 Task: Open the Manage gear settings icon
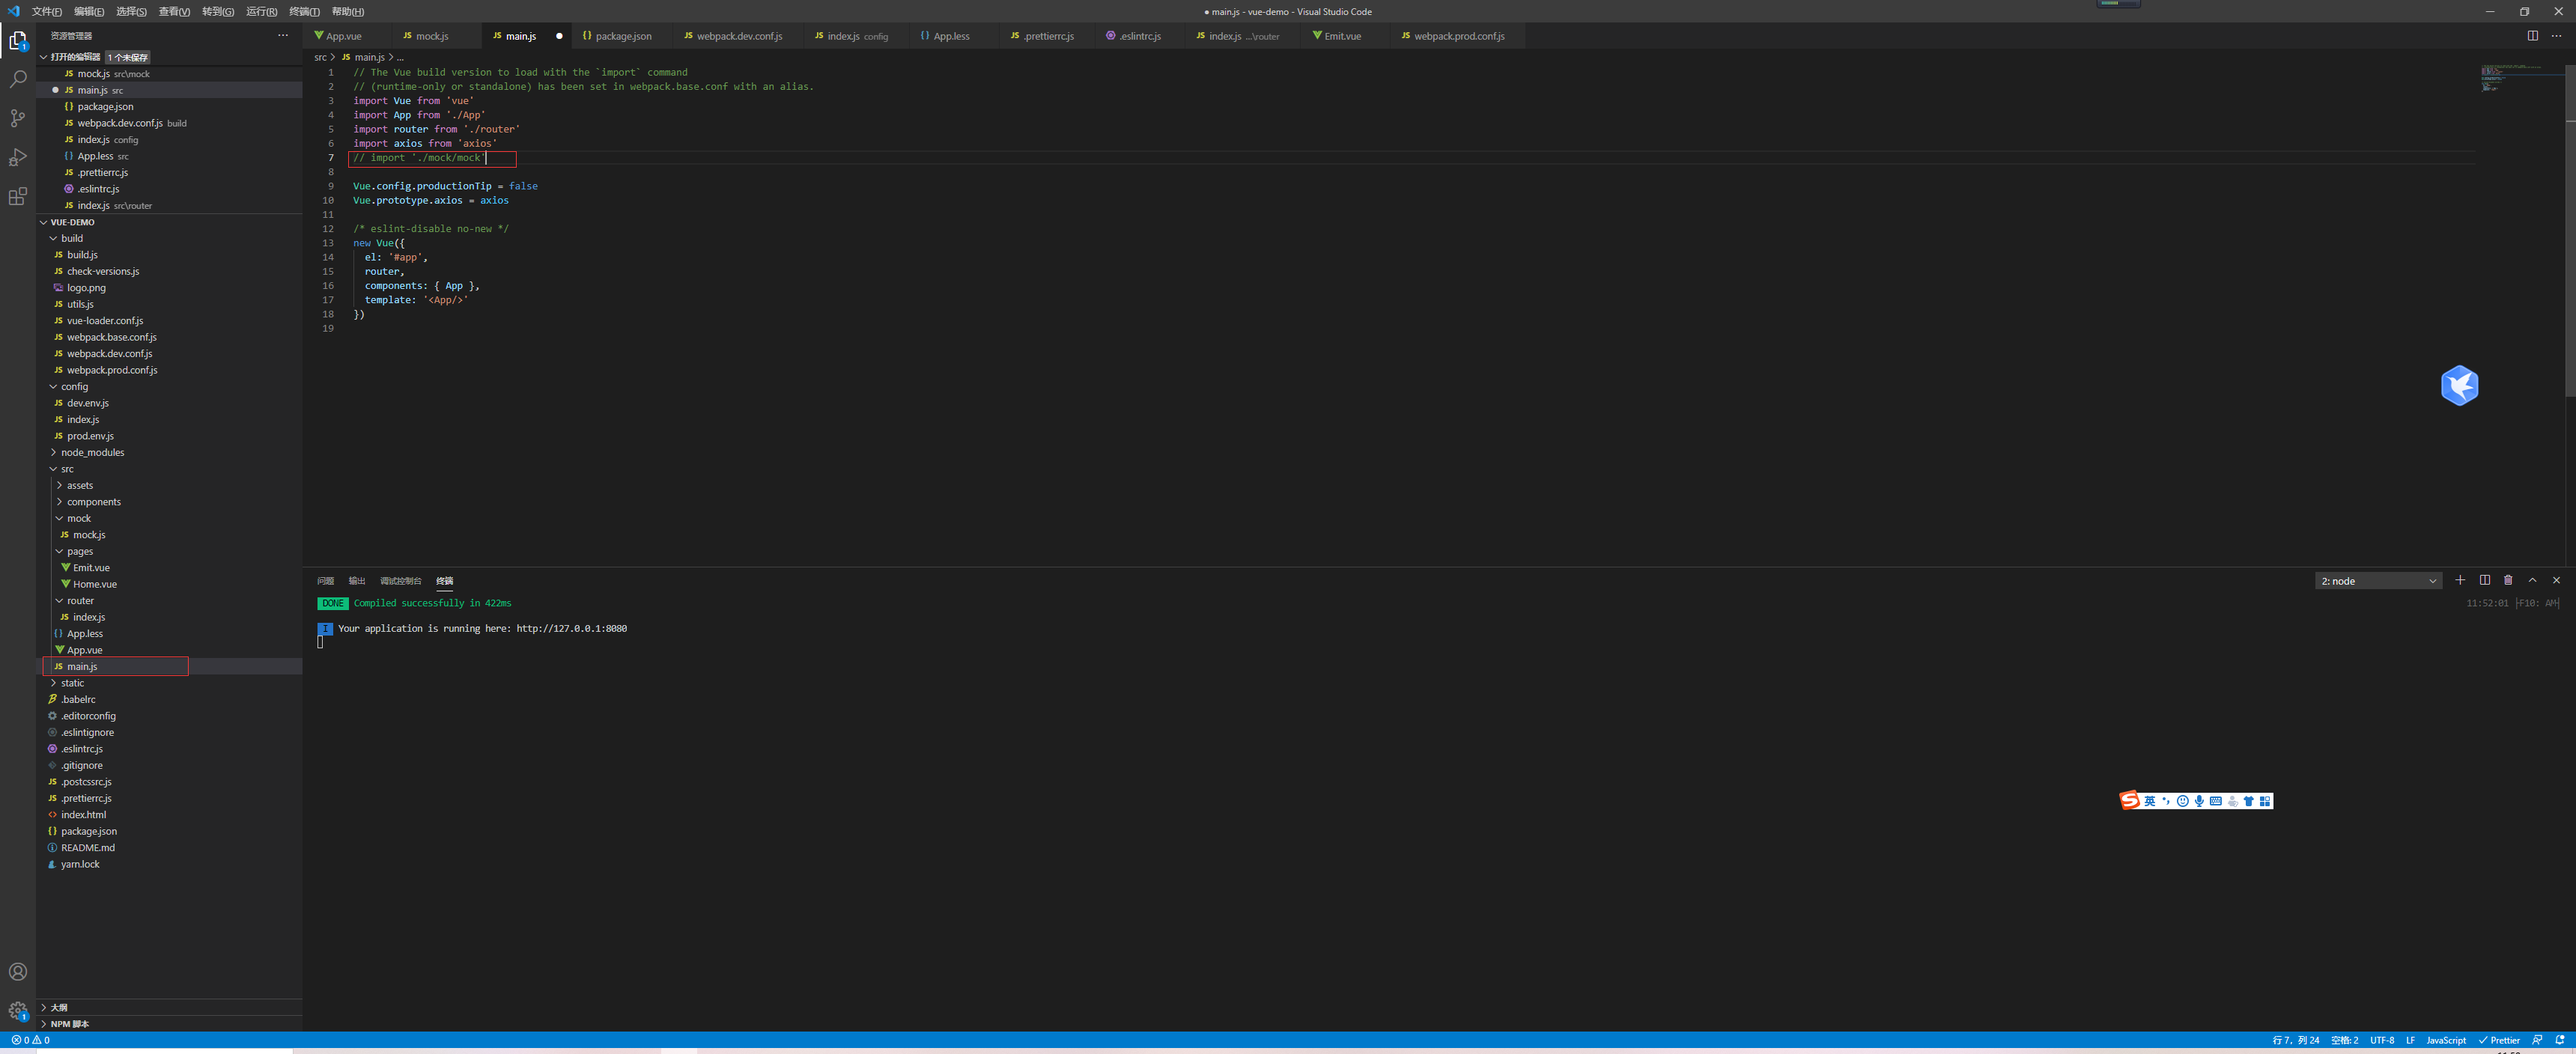tap(18, 1010)
